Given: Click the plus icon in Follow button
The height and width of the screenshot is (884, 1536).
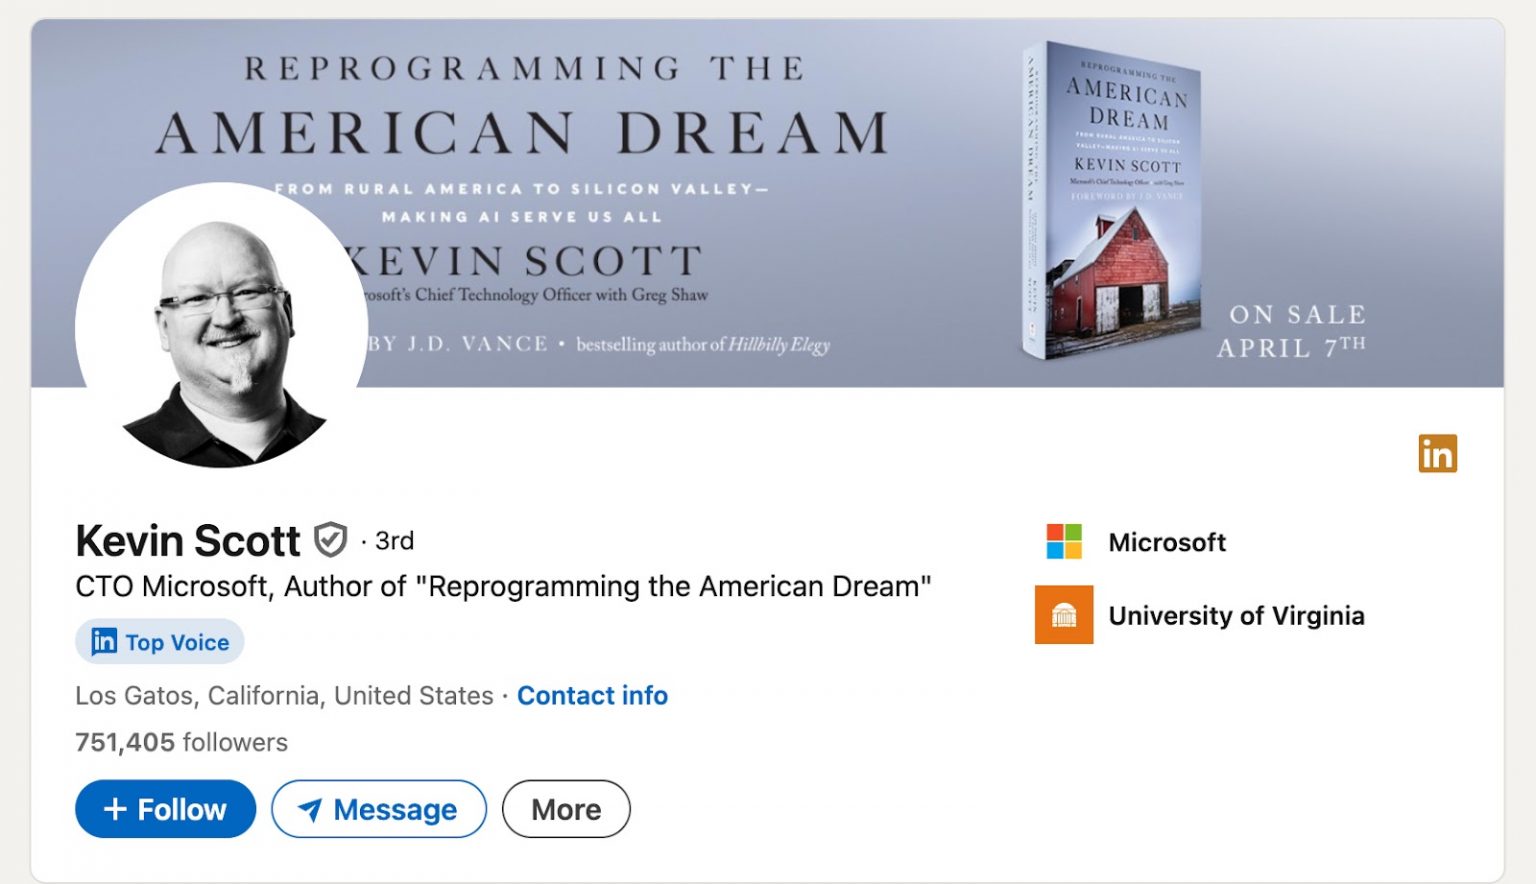Looking at the screenshot, I should coord(115,809).
